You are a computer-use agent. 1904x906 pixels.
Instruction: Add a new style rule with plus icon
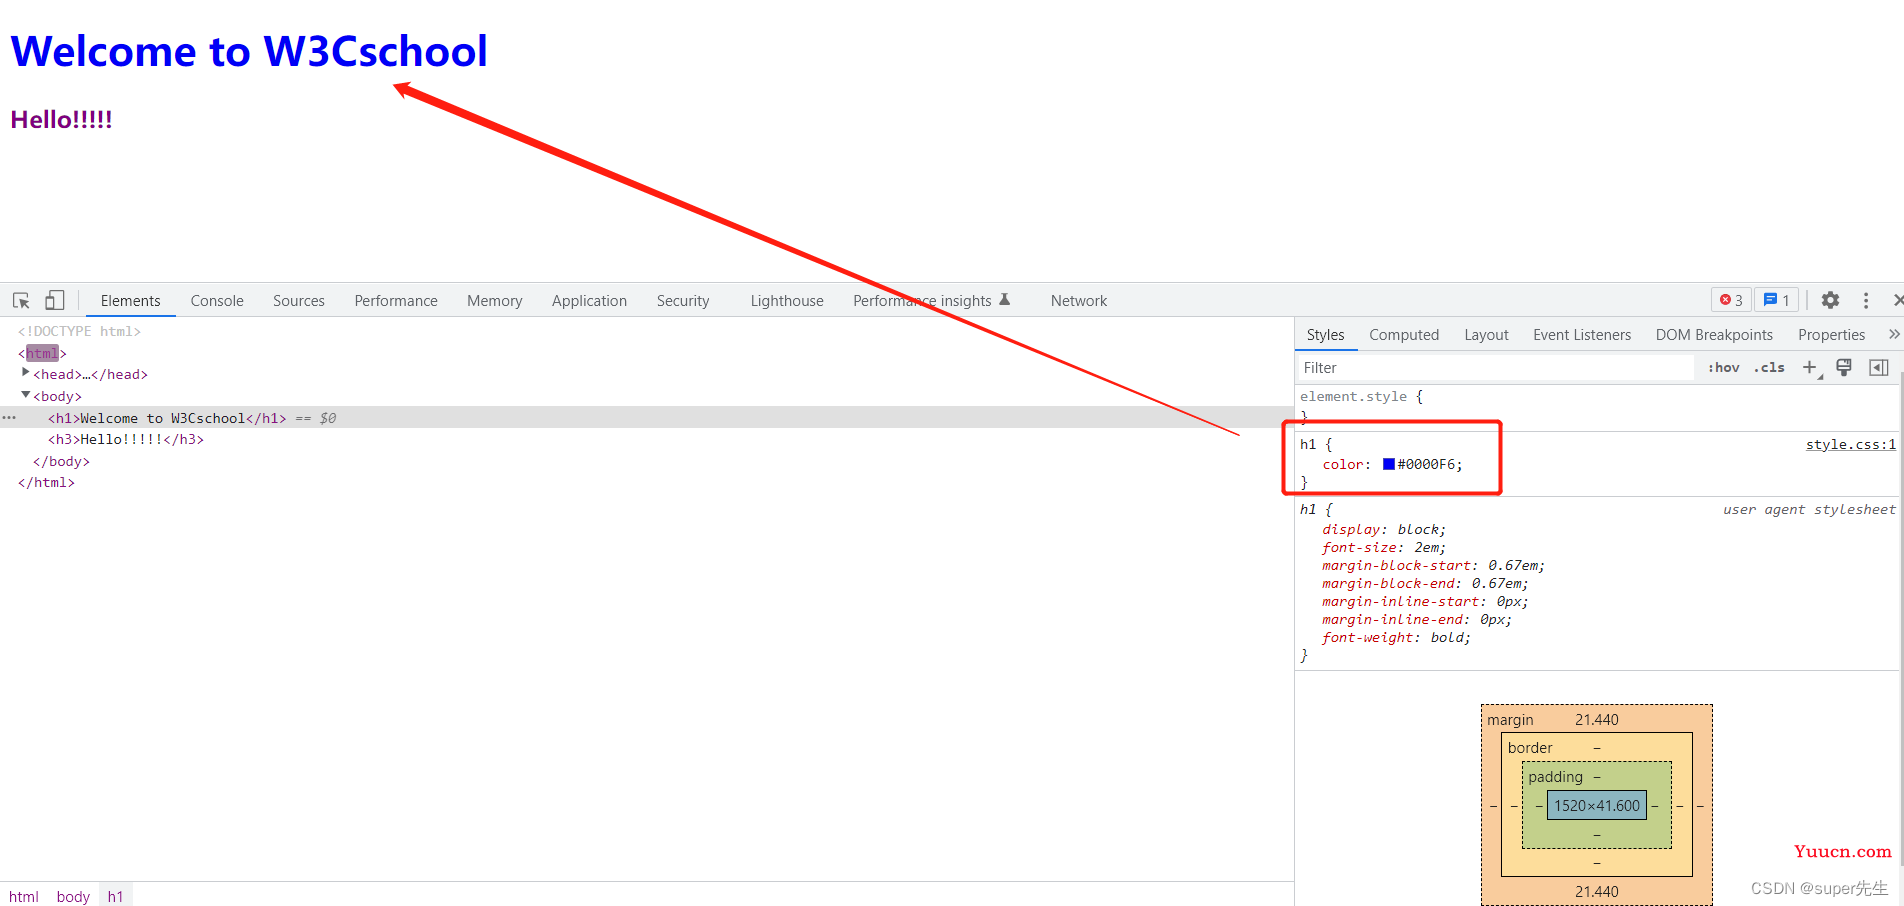pyautogui.click(x=1810, y=368)
